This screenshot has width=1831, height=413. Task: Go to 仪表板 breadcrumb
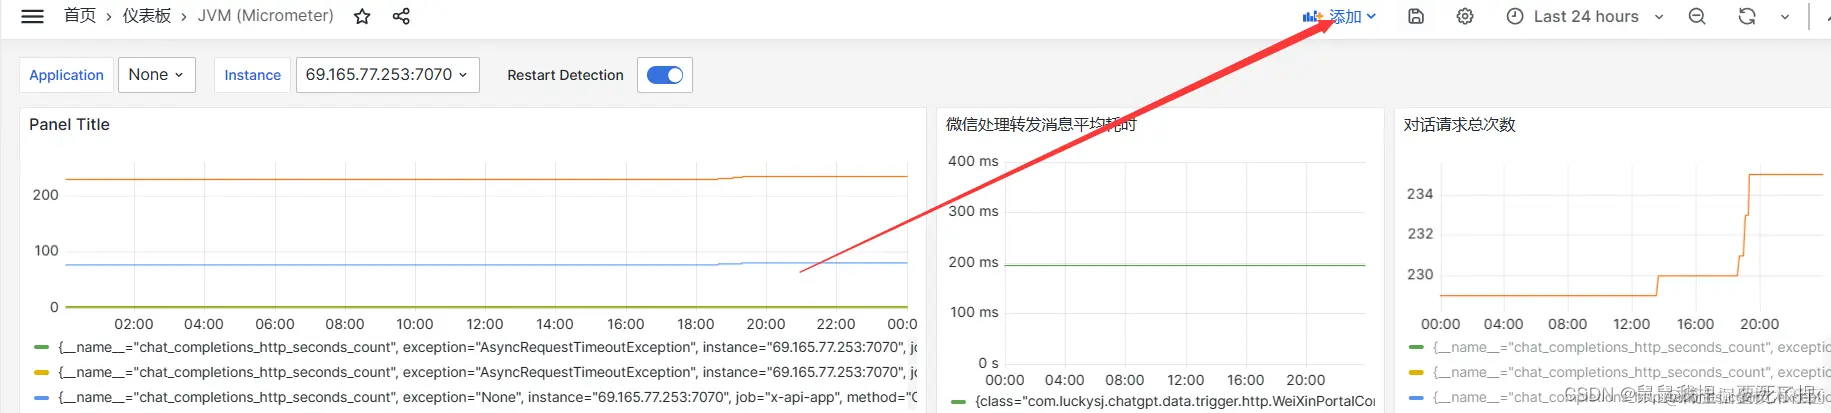coord(147,16)
